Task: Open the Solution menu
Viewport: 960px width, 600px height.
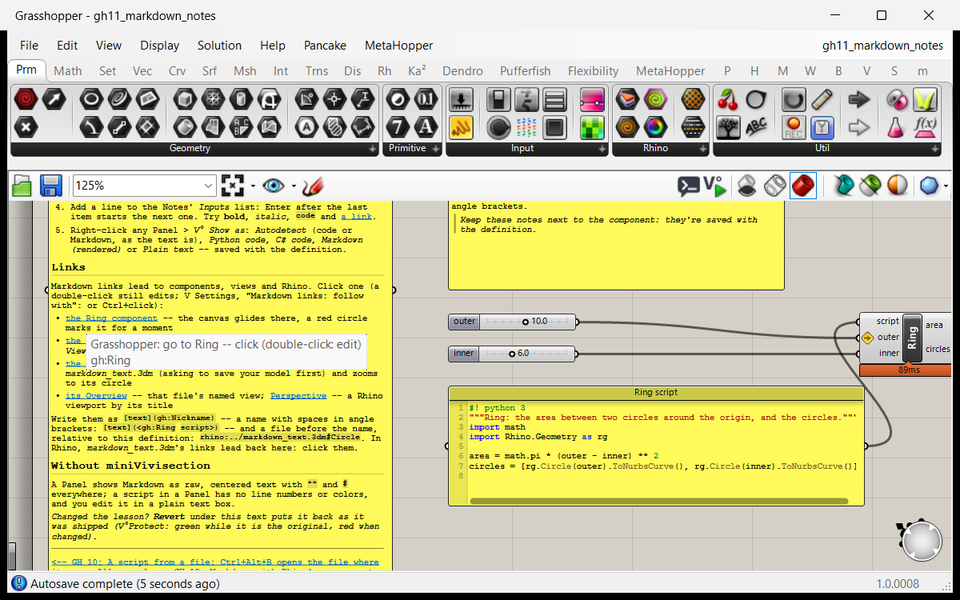Action: 219,45
